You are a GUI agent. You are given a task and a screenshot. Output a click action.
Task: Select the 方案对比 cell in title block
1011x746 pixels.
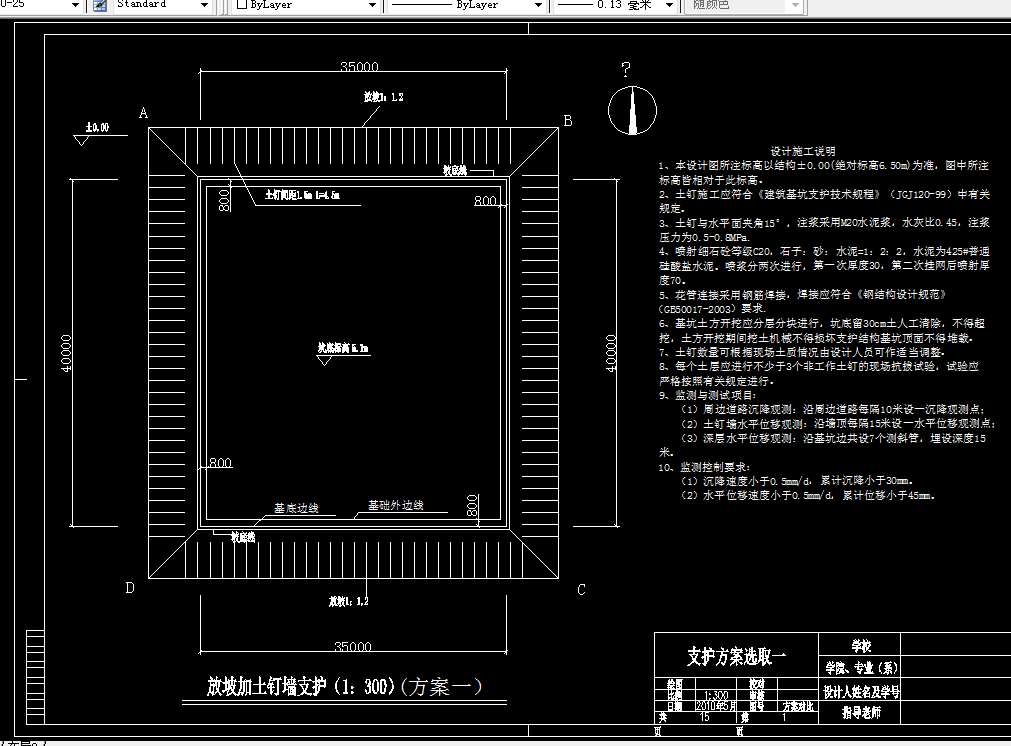click(x=798, y=707)
